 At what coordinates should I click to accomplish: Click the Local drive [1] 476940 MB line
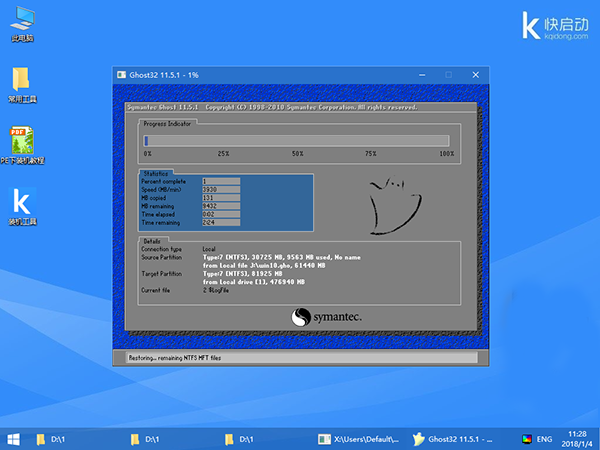tap(254, 282)
